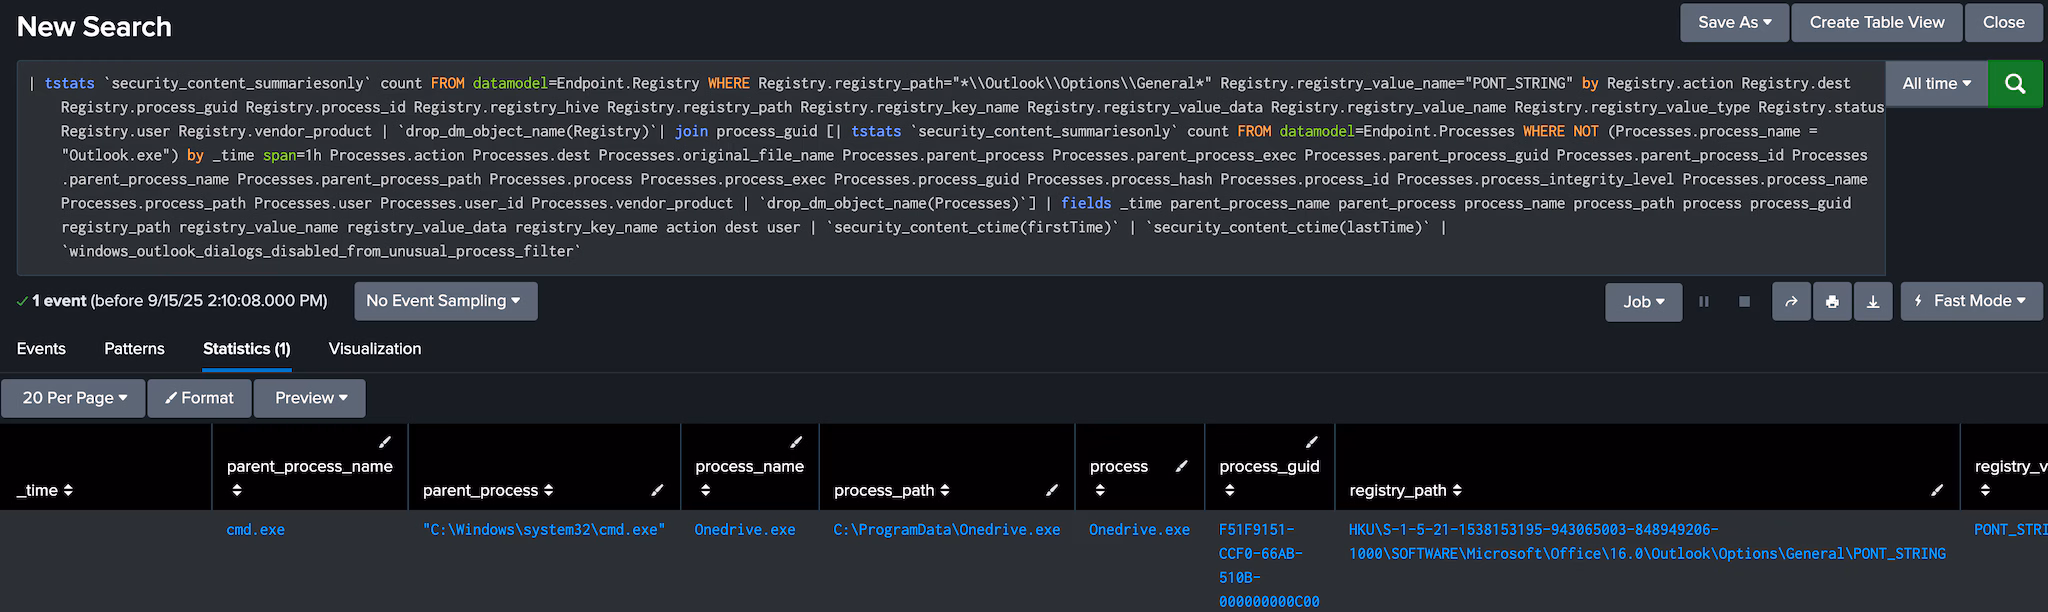
Task: Run search with green magnifier button
Action: point(2015,84)
